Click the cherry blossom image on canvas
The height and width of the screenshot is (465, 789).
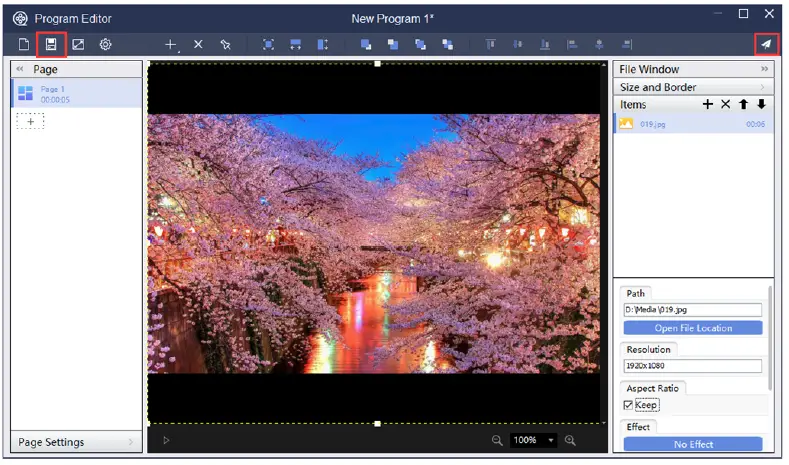click(374, 244)
